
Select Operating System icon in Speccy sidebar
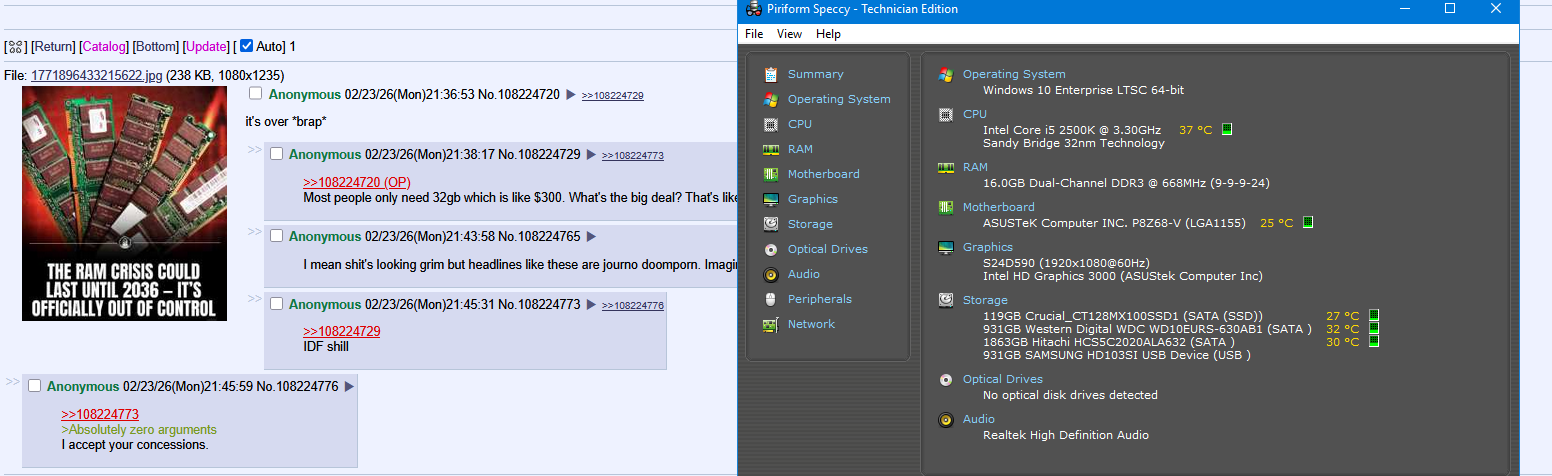770,99
